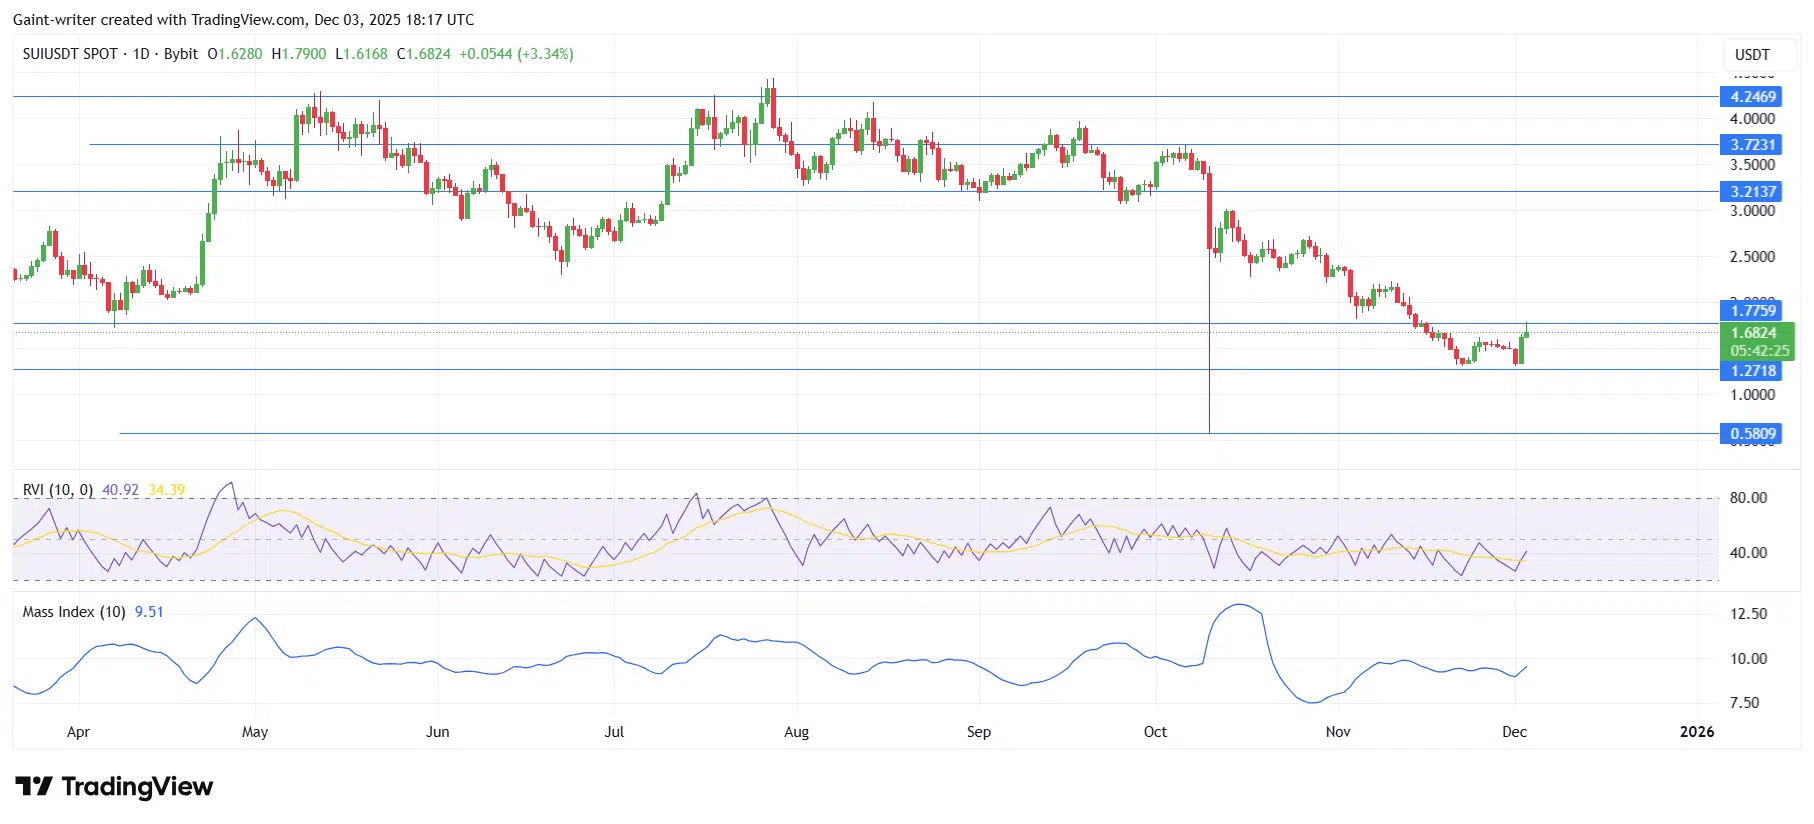Click the TradingView logo icon
Image resolution: width=1814 pixels, height=824 pixels.
[34, 787]
